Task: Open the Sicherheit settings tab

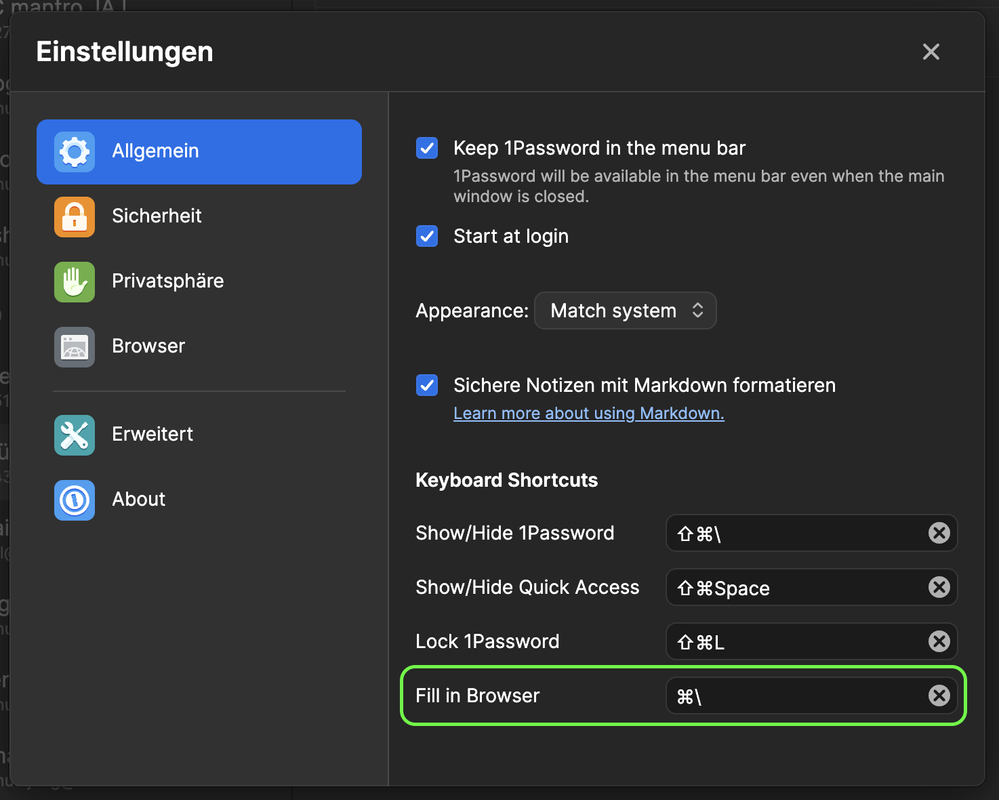Action: [x=199, y=217]
